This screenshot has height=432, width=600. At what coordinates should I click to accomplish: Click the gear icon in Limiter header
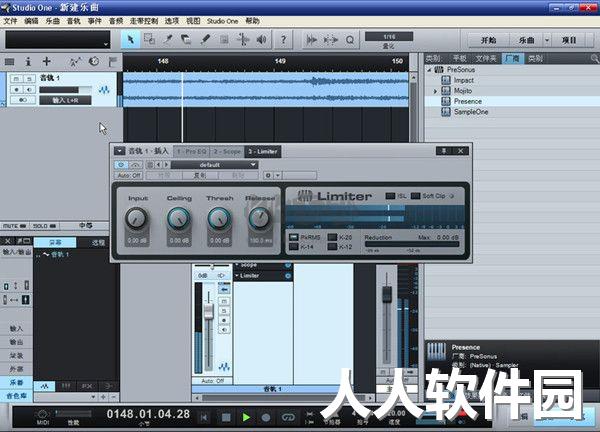tap(268, 175)
